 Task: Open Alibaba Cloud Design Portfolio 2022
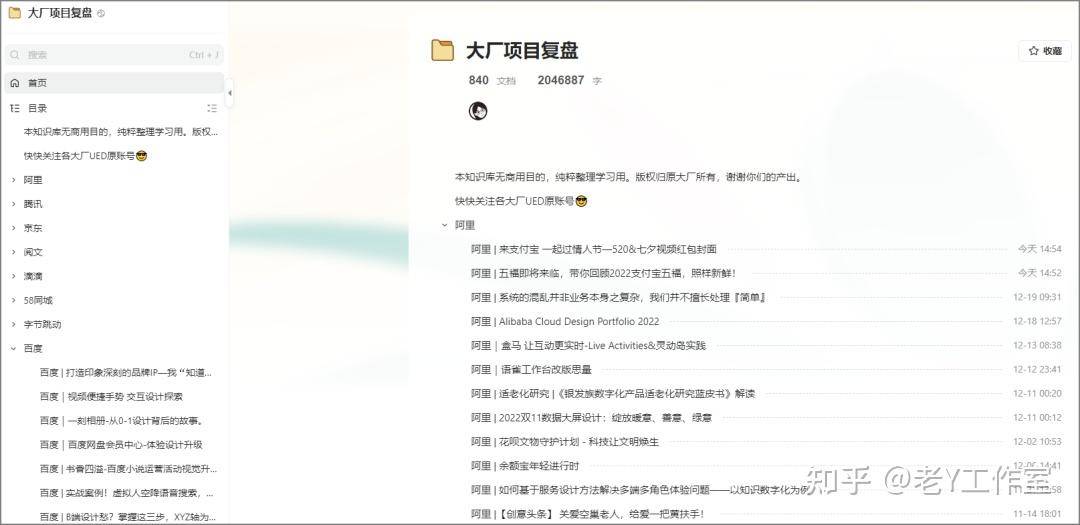565,321
